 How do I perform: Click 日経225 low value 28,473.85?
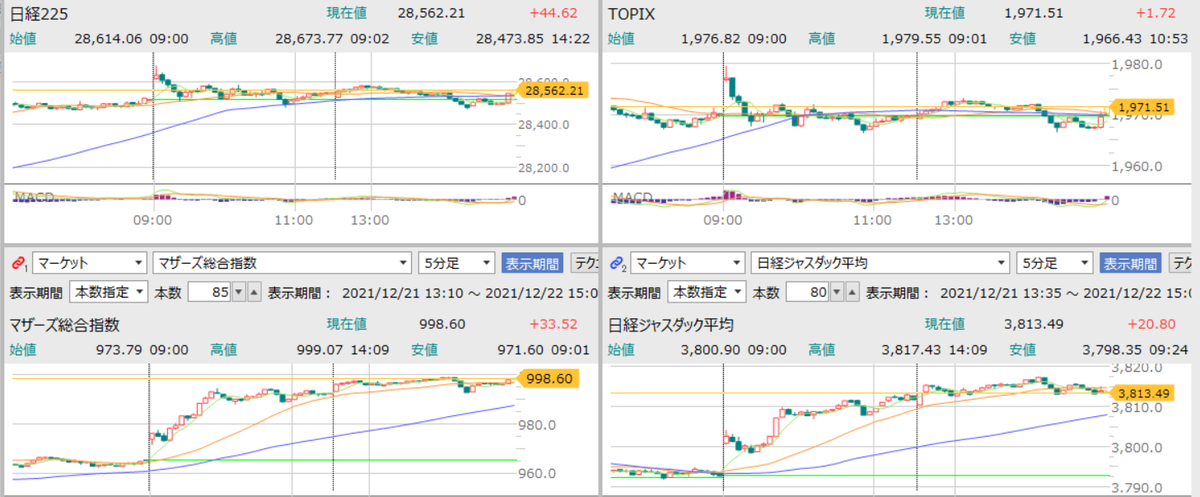click(509, 39)
